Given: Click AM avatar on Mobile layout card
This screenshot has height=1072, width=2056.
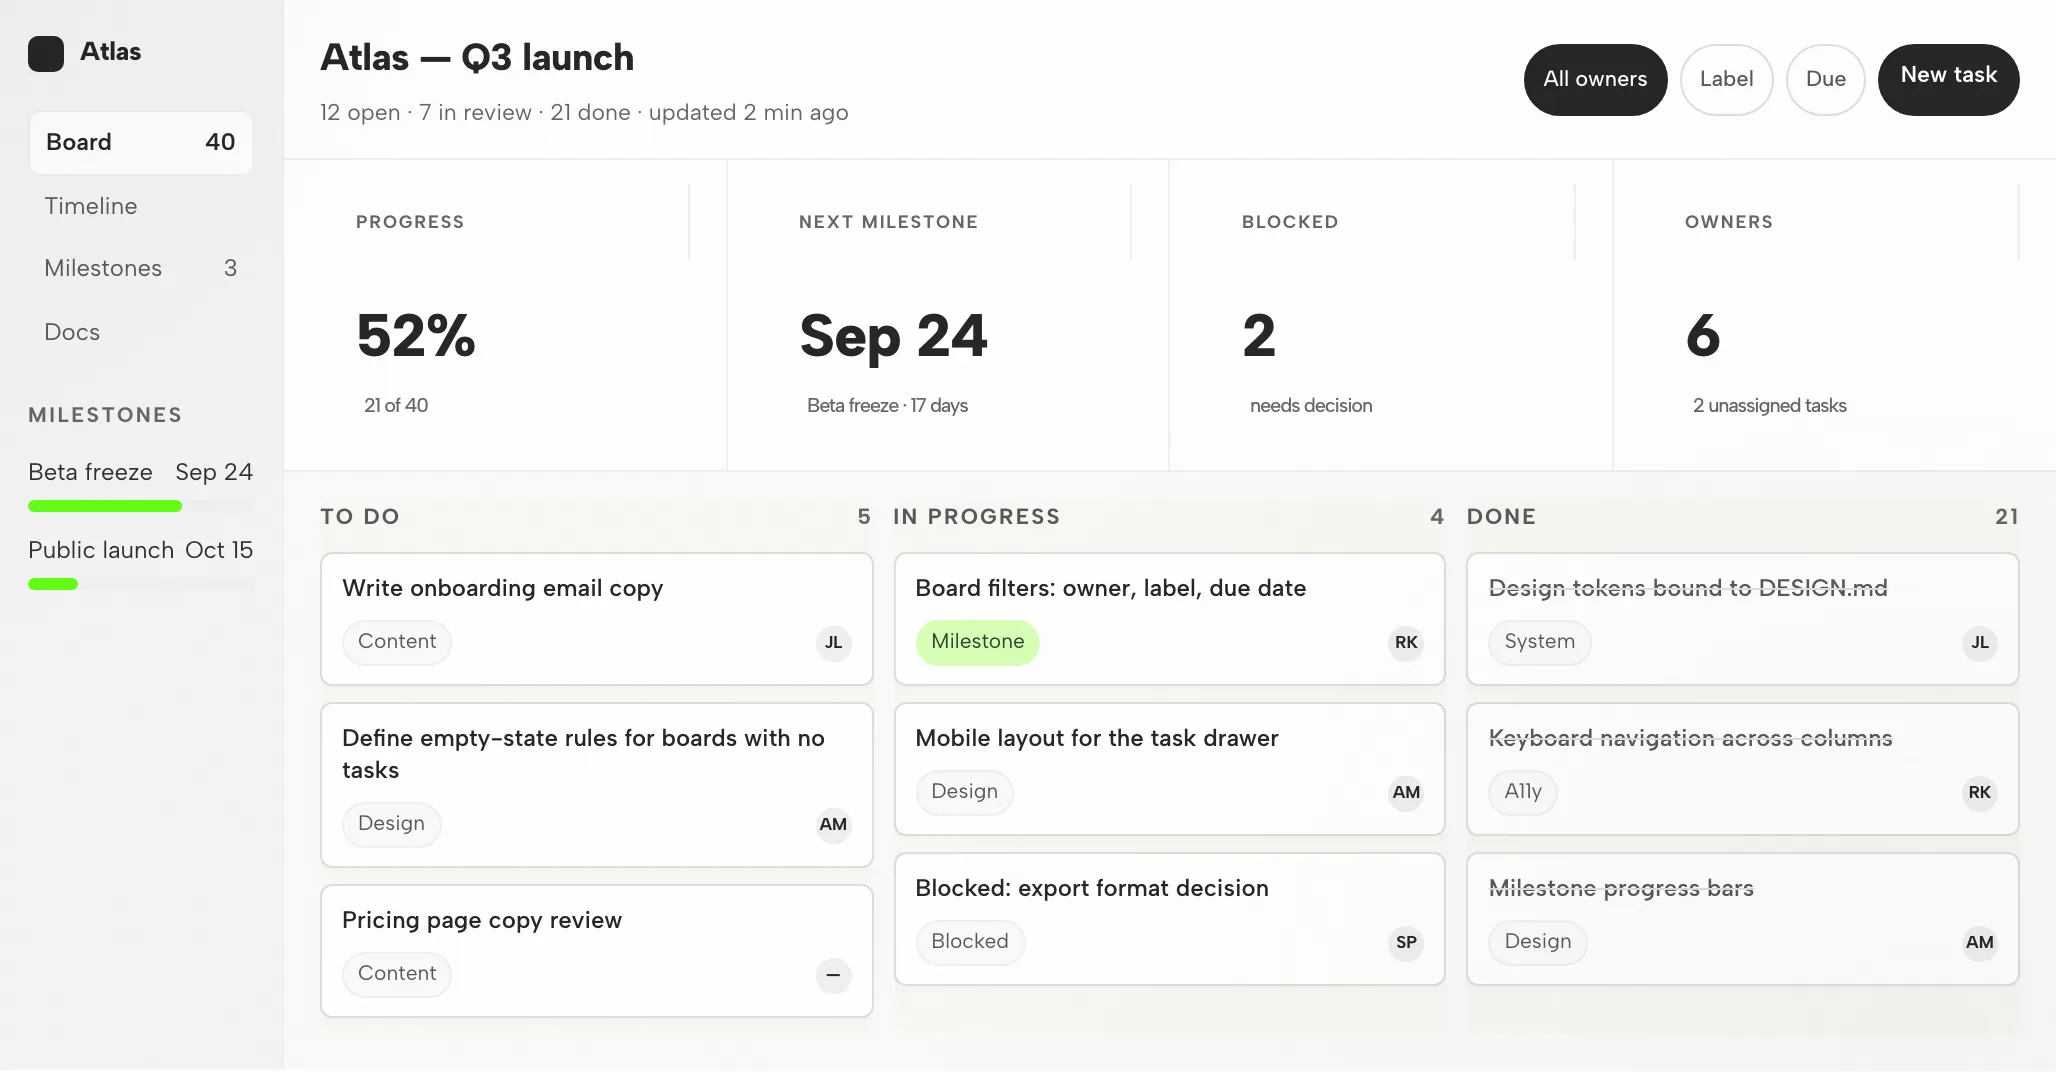Looking at the screenshot, I should [1406, 793].
